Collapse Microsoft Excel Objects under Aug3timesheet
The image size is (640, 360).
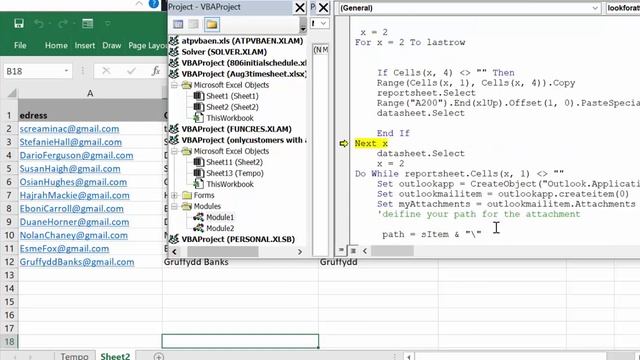pyautogui.click(x=174, y=85)
